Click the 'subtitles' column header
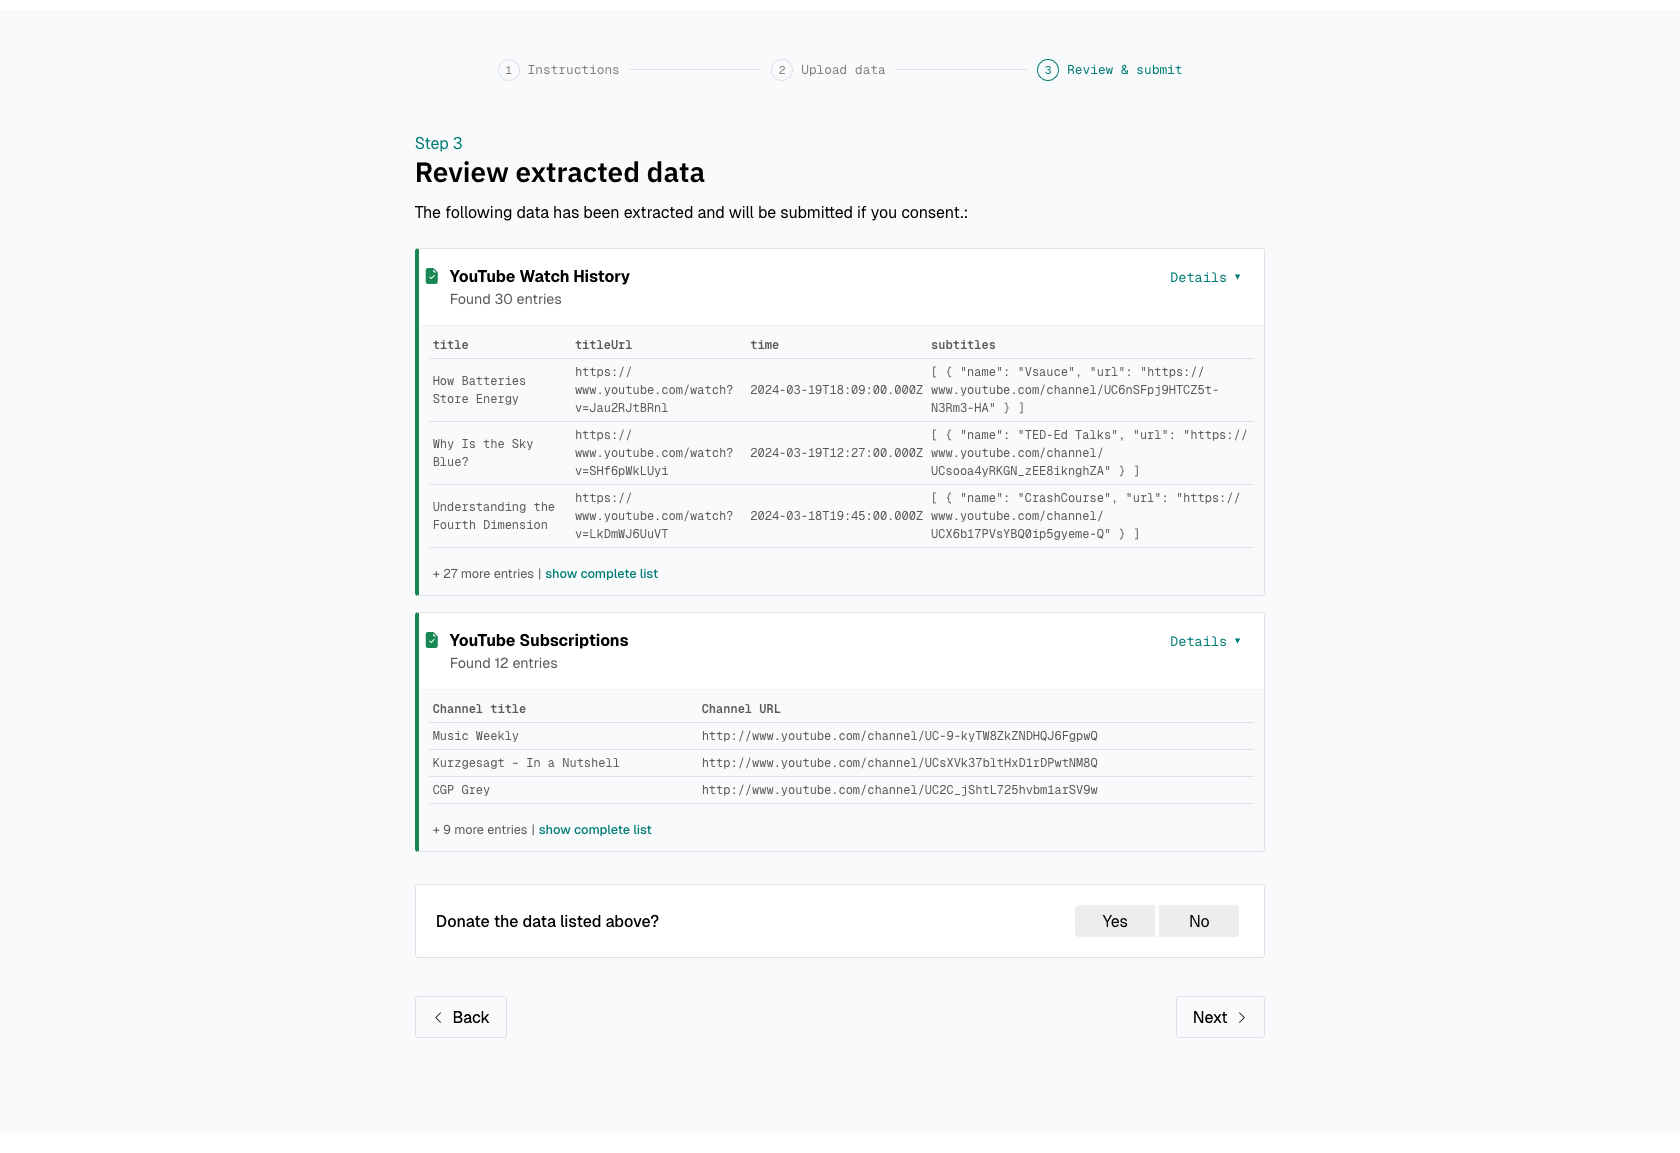 (x=963, y=345)
